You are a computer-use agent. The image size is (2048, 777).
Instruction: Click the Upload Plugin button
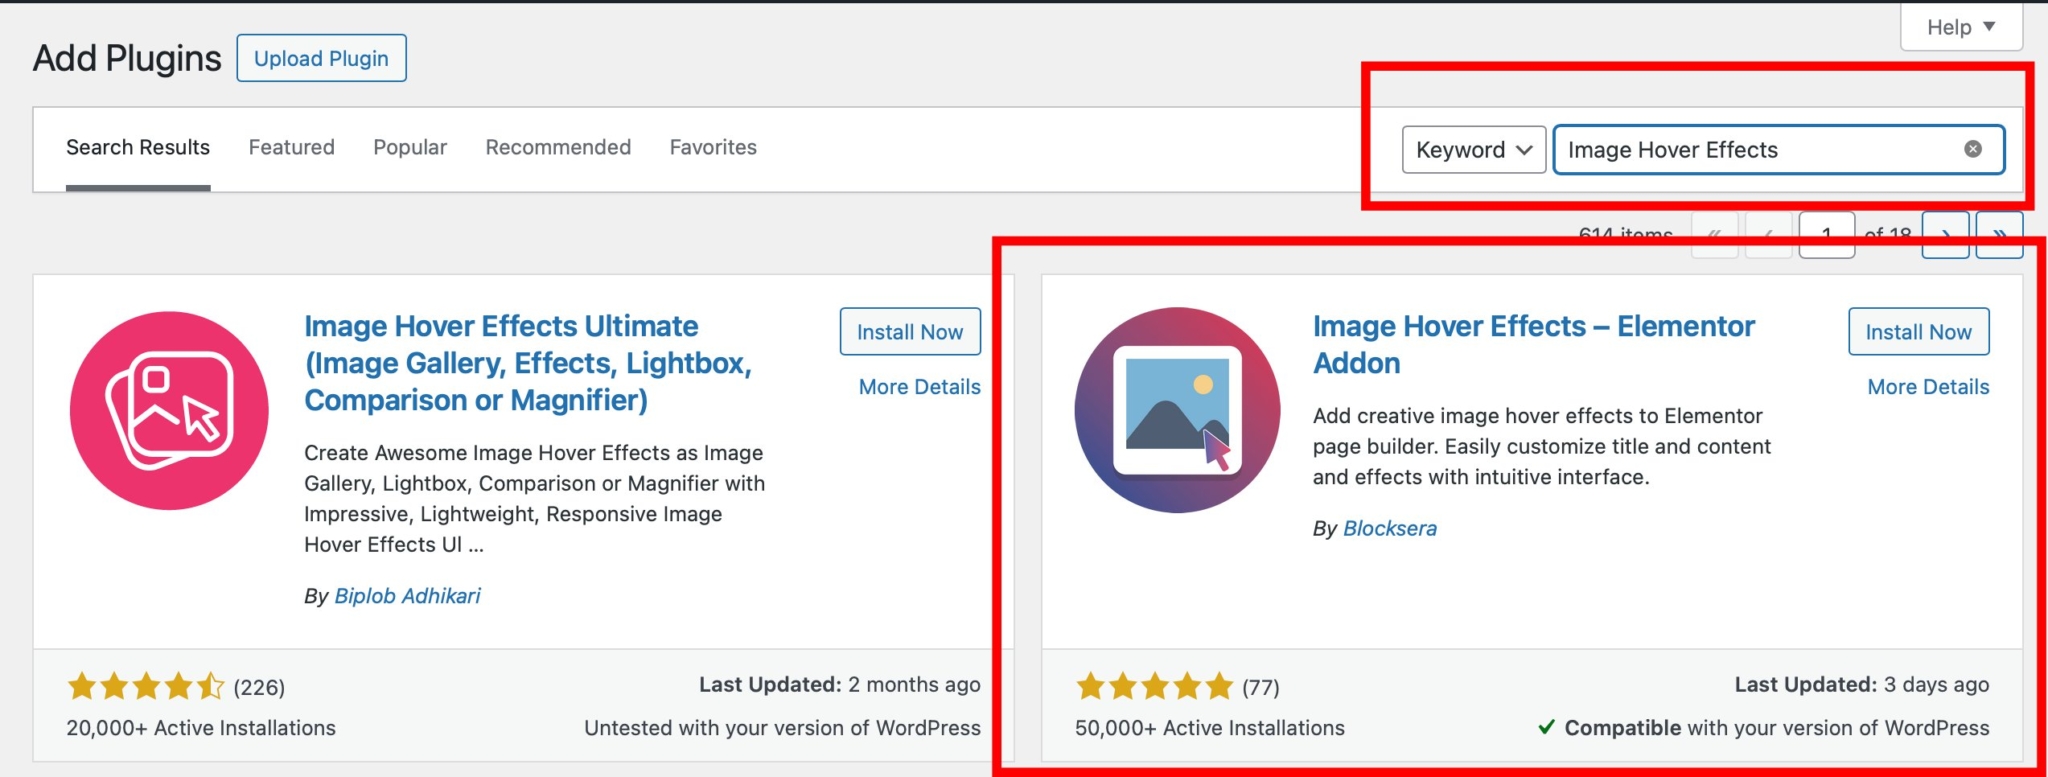pos(321,57)
